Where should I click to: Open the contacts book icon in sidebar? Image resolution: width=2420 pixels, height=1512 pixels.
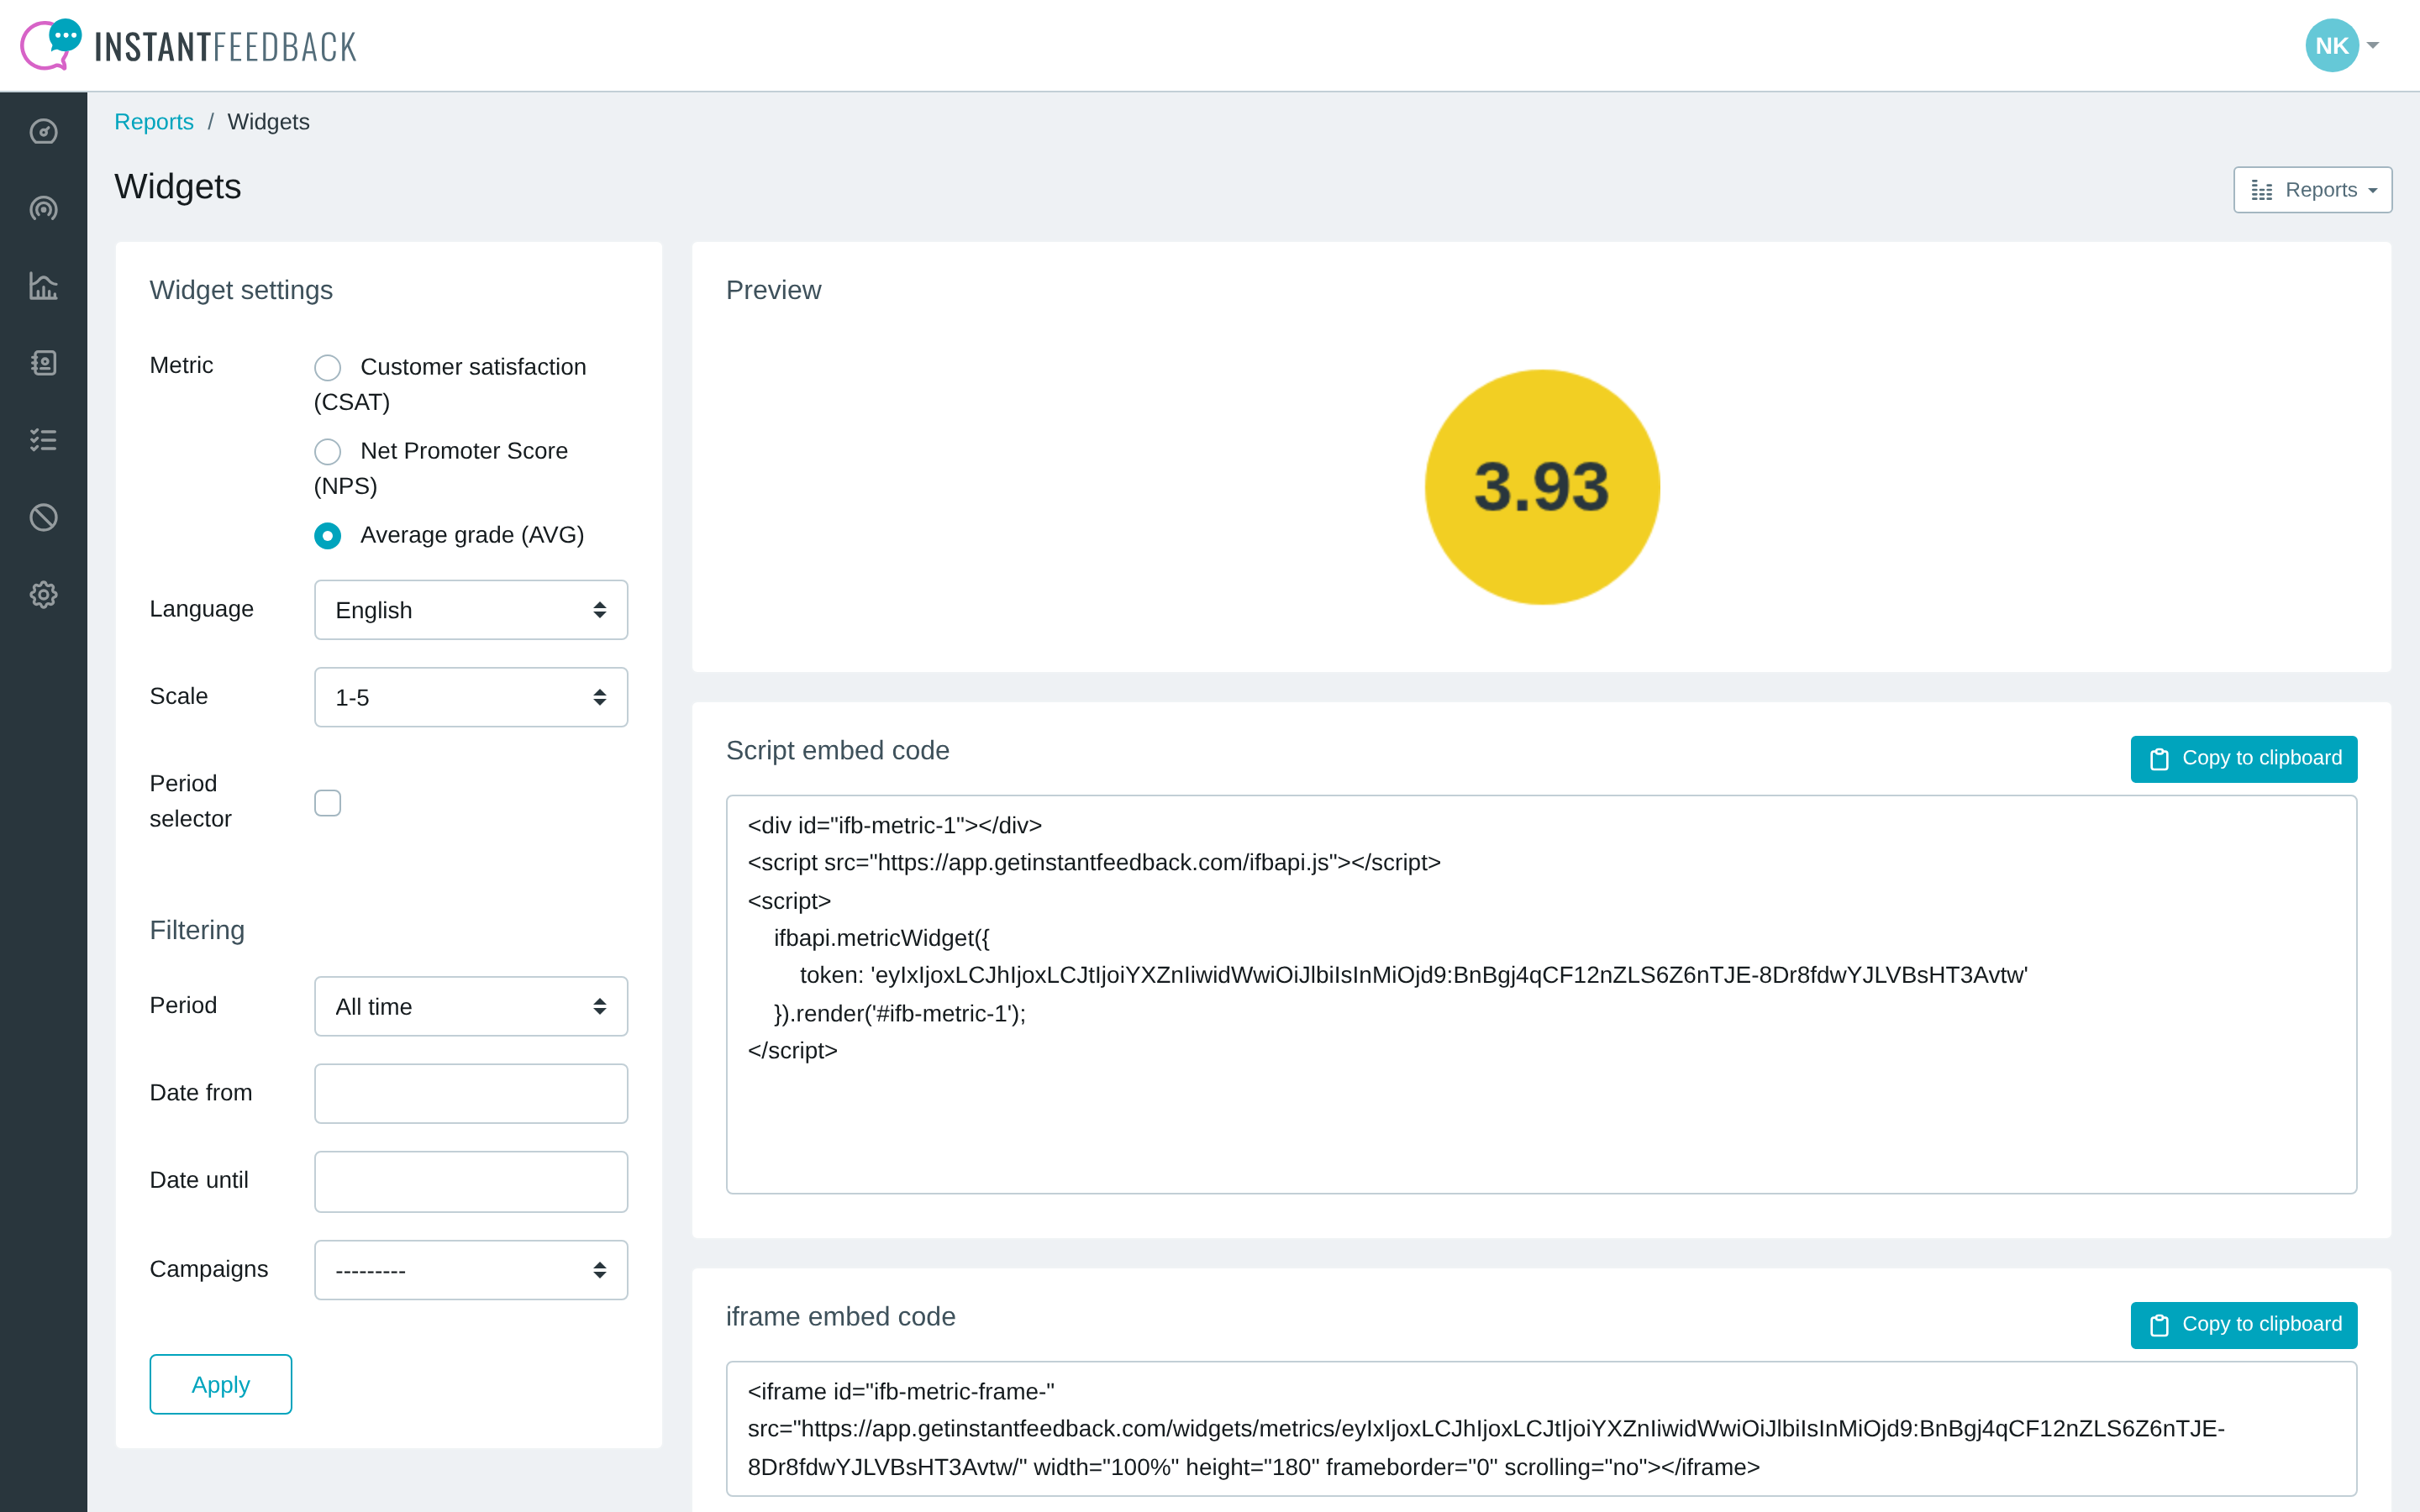tap(43, 363)
